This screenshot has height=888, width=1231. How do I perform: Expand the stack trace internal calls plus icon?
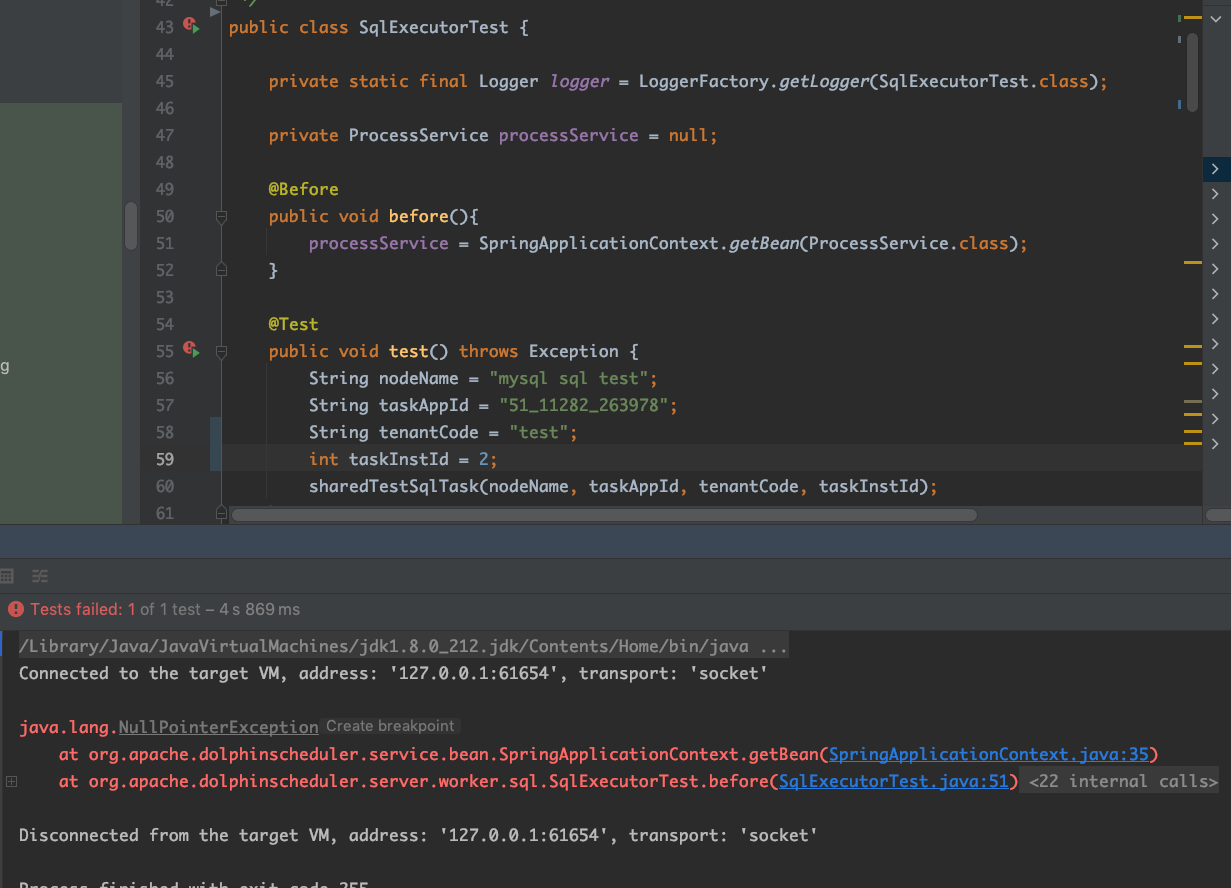tap(11, 782)
